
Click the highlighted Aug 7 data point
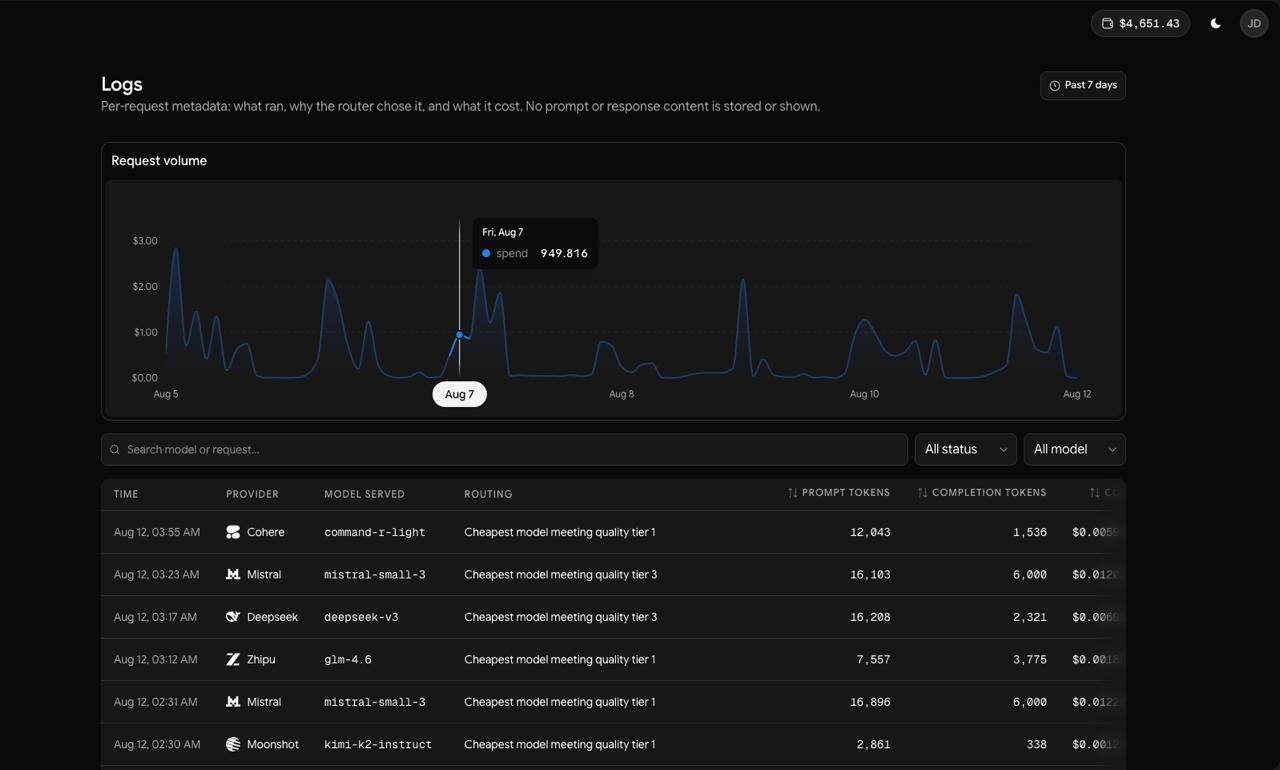[x=459, y=335]
